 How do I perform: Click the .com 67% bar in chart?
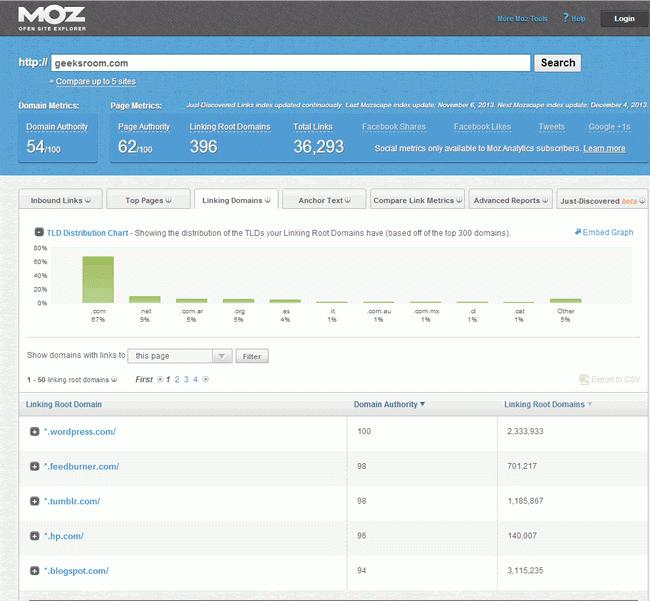(98, 279)
